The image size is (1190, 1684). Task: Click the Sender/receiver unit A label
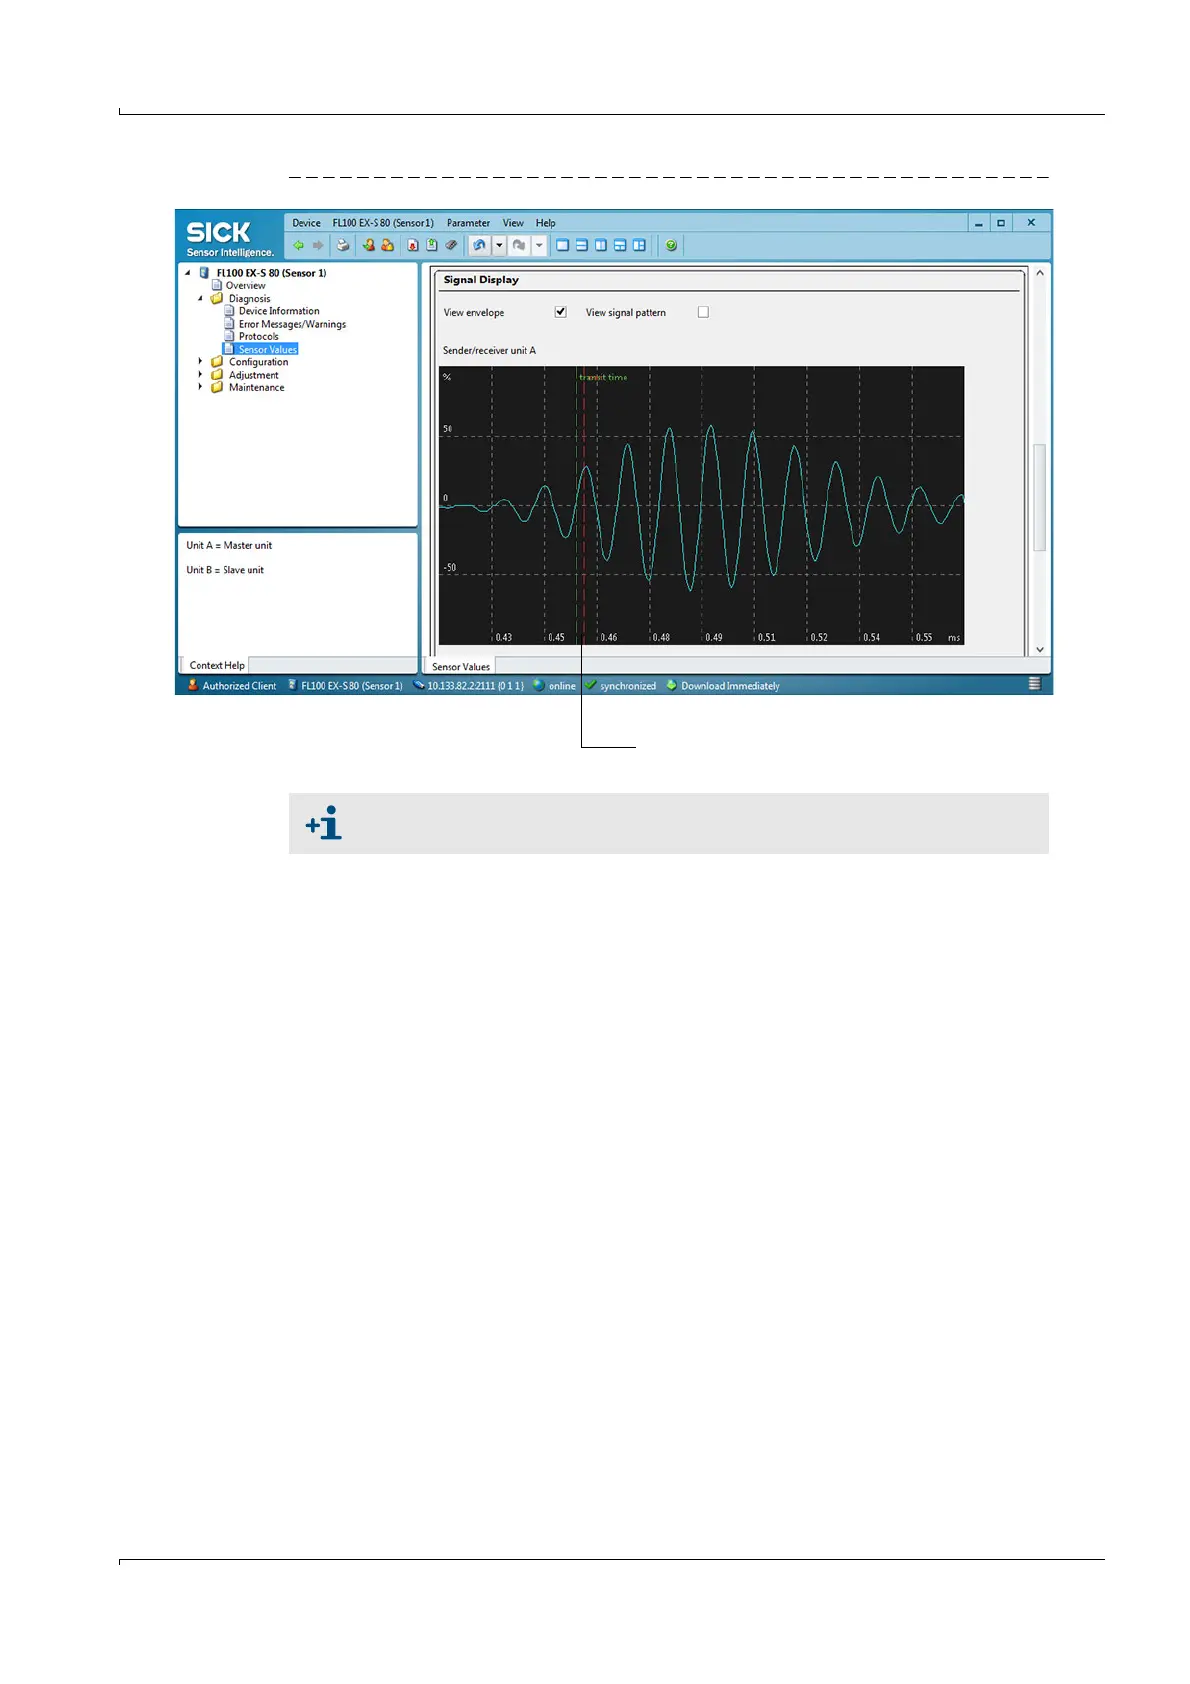[489, 350]
